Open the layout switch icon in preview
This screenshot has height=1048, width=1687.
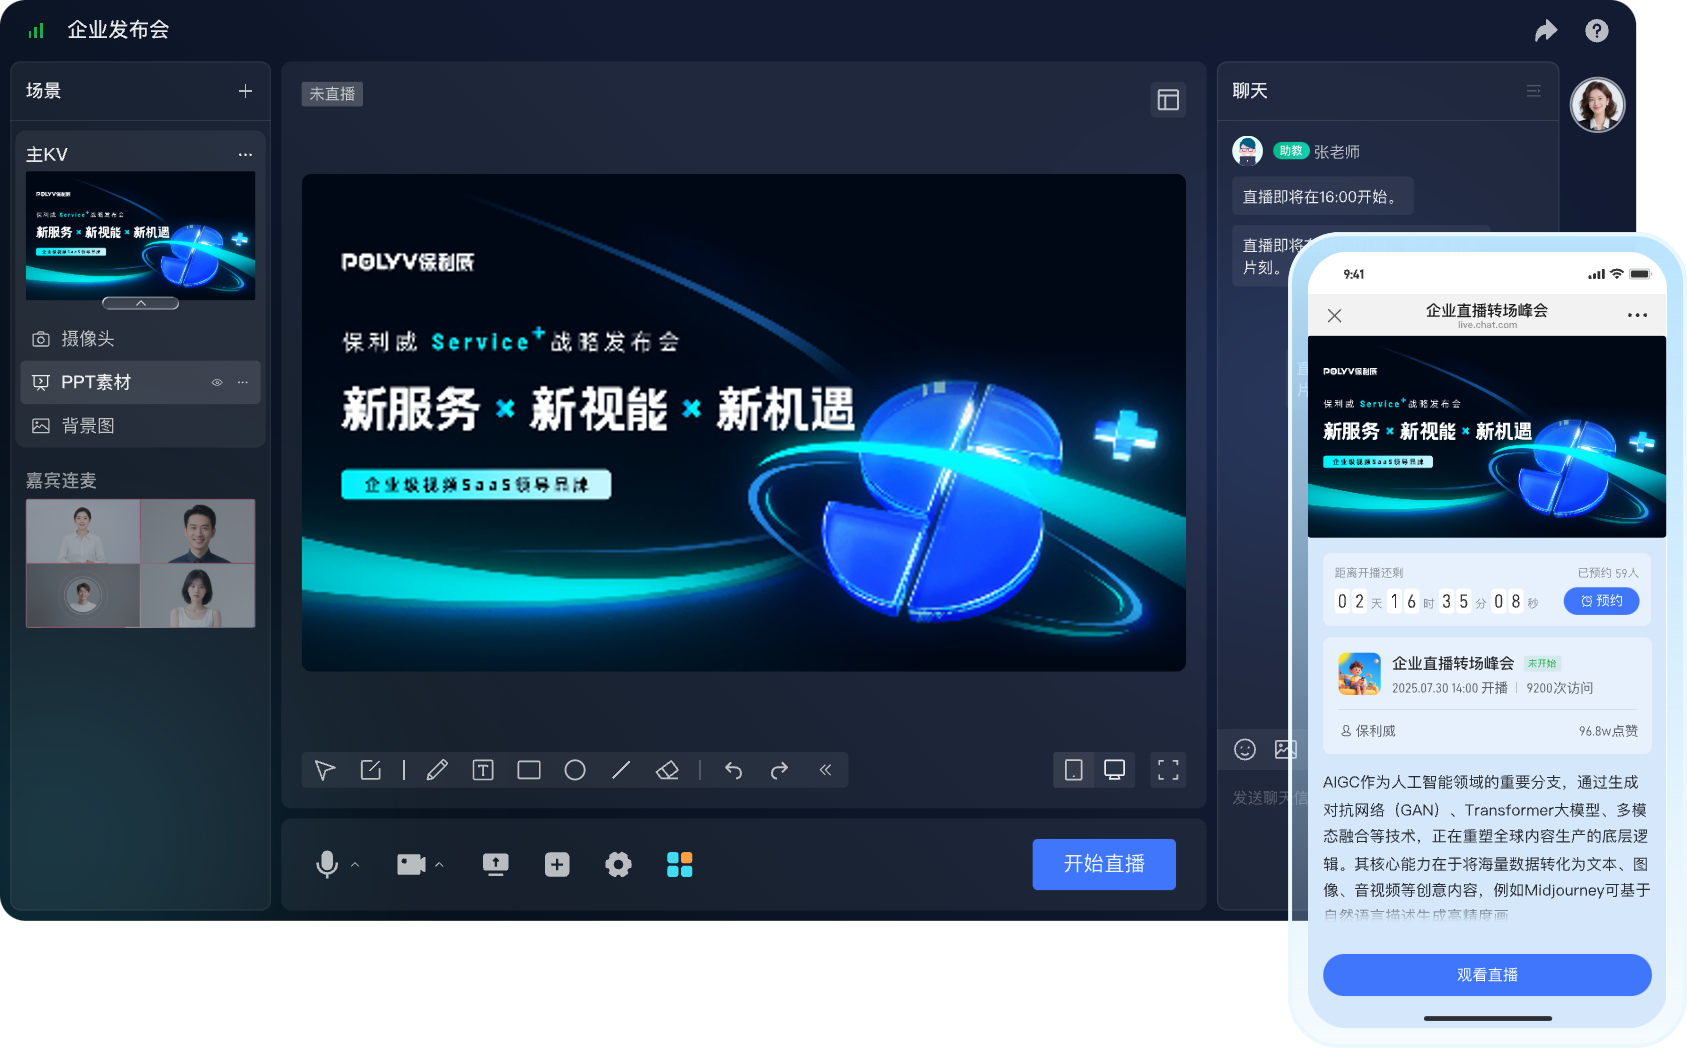[x=1168, y=100]
